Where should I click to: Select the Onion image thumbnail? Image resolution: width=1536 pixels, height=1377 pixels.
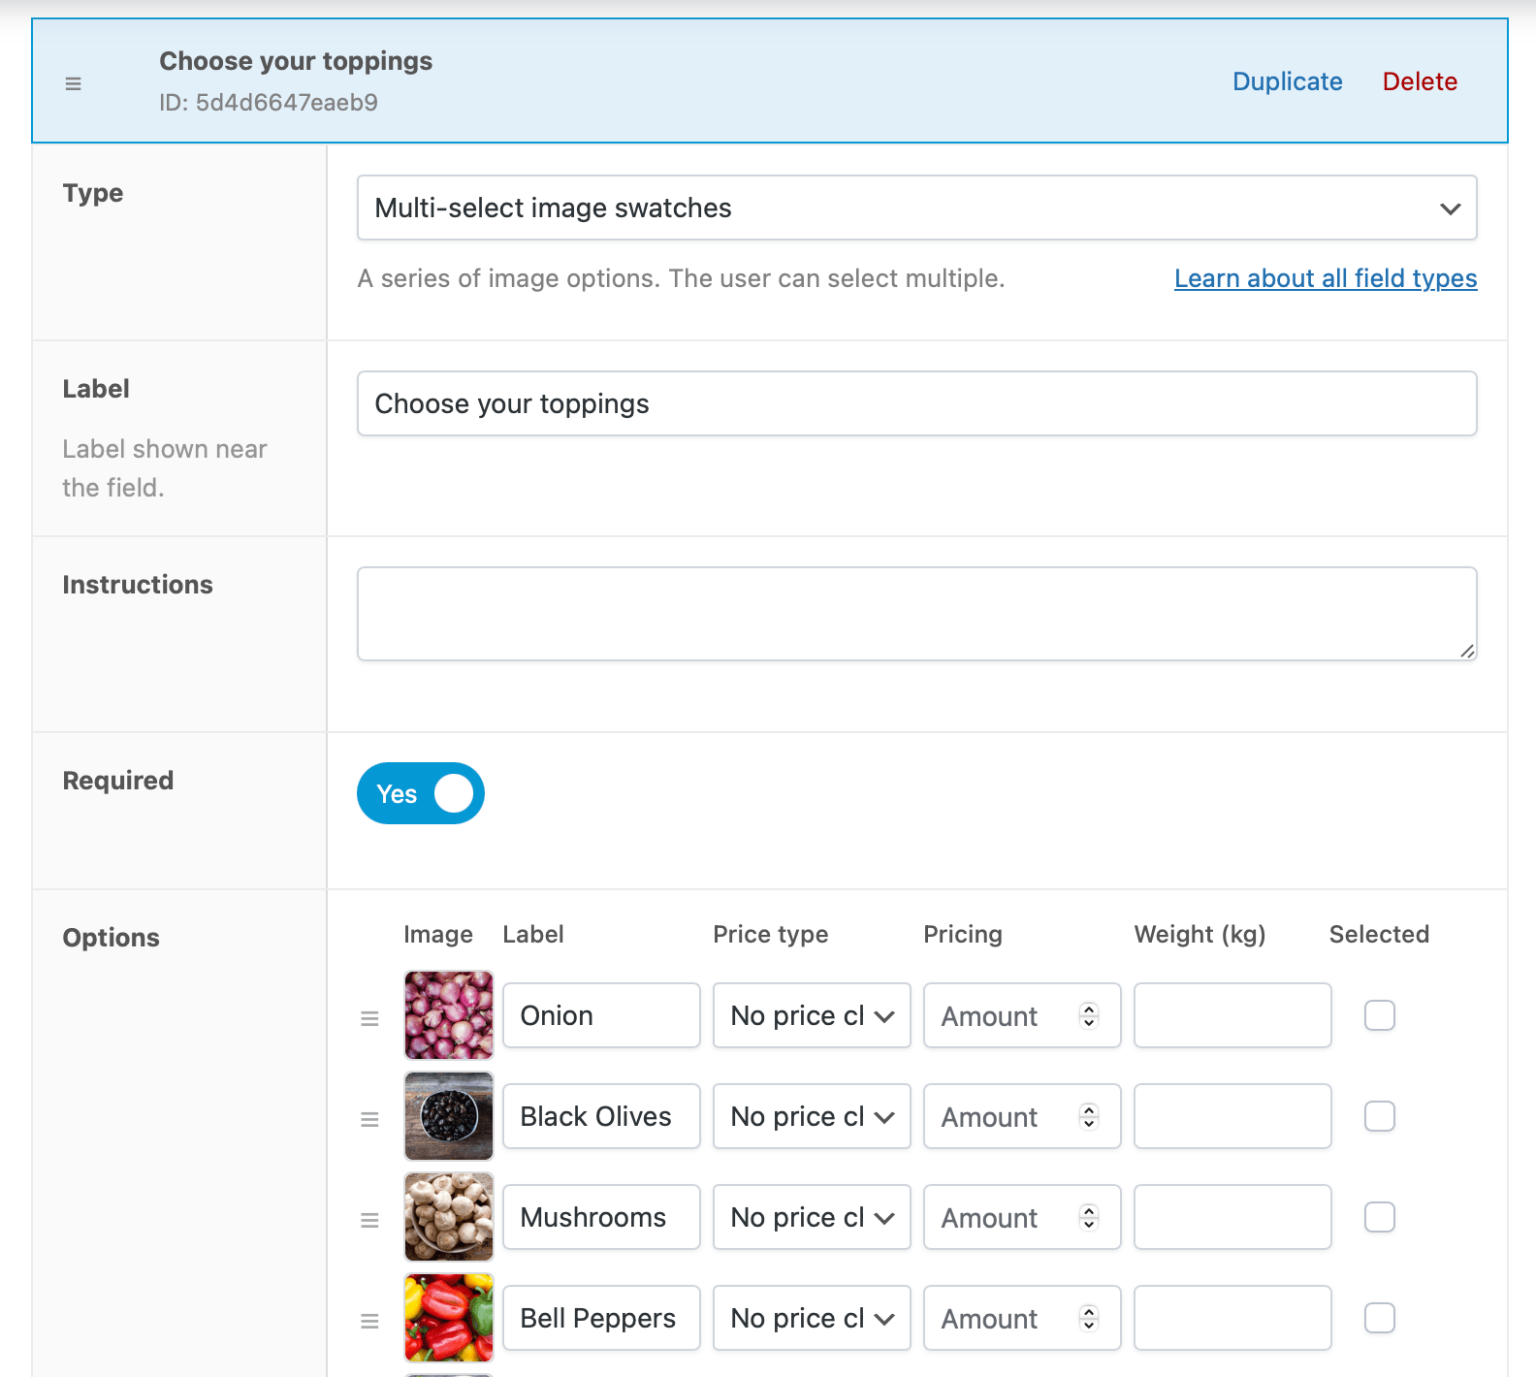pos(448,1016)
